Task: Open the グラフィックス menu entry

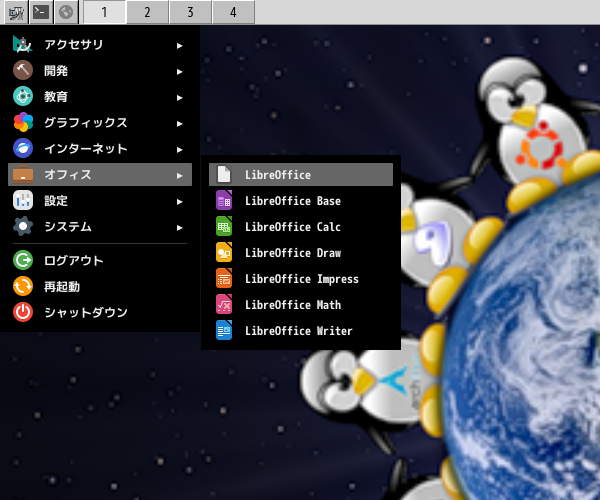Action: click(x=100, y=122)
